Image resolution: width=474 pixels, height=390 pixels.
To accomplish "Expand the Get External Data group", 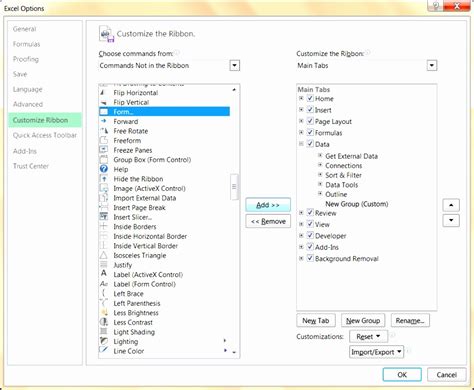I will tap(320, 155).
